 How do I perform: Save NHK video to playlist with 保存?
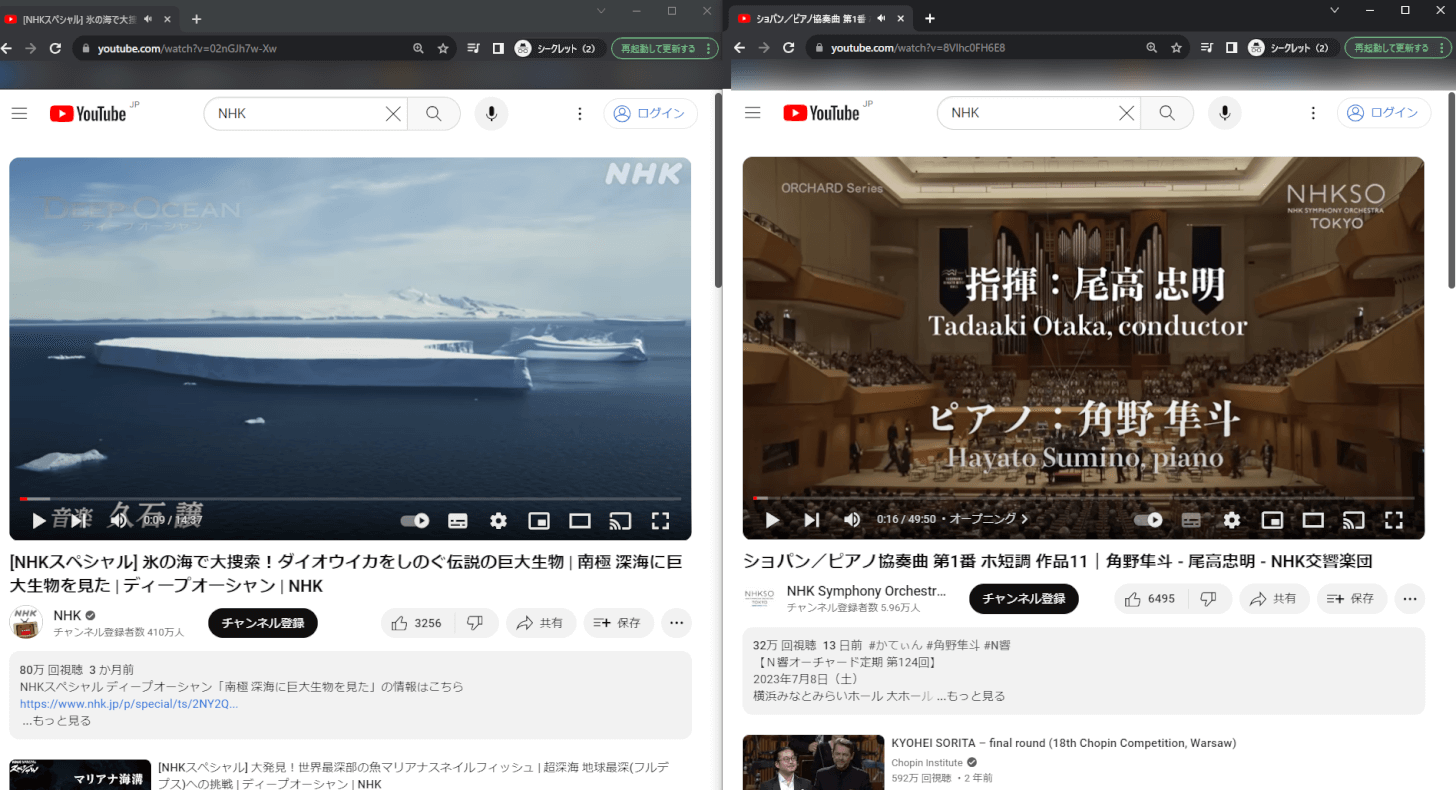[x=619, y=622]
